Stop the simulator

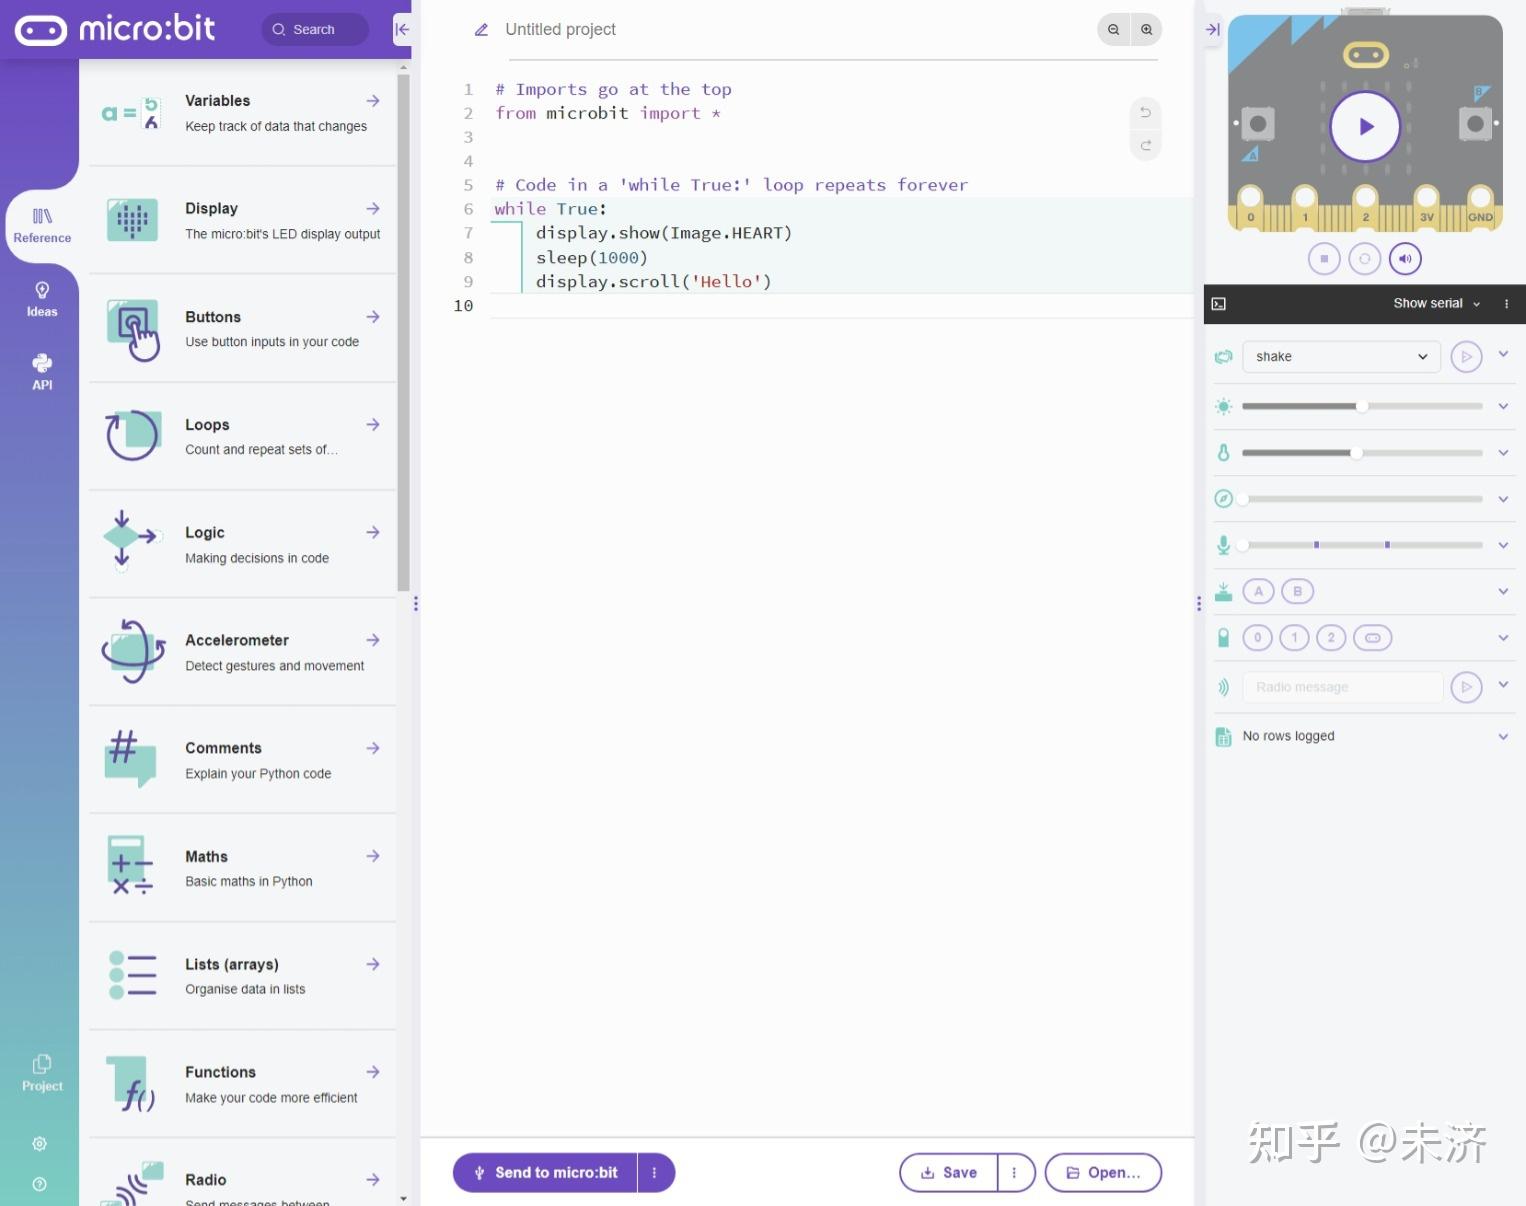click(1324, 259)
